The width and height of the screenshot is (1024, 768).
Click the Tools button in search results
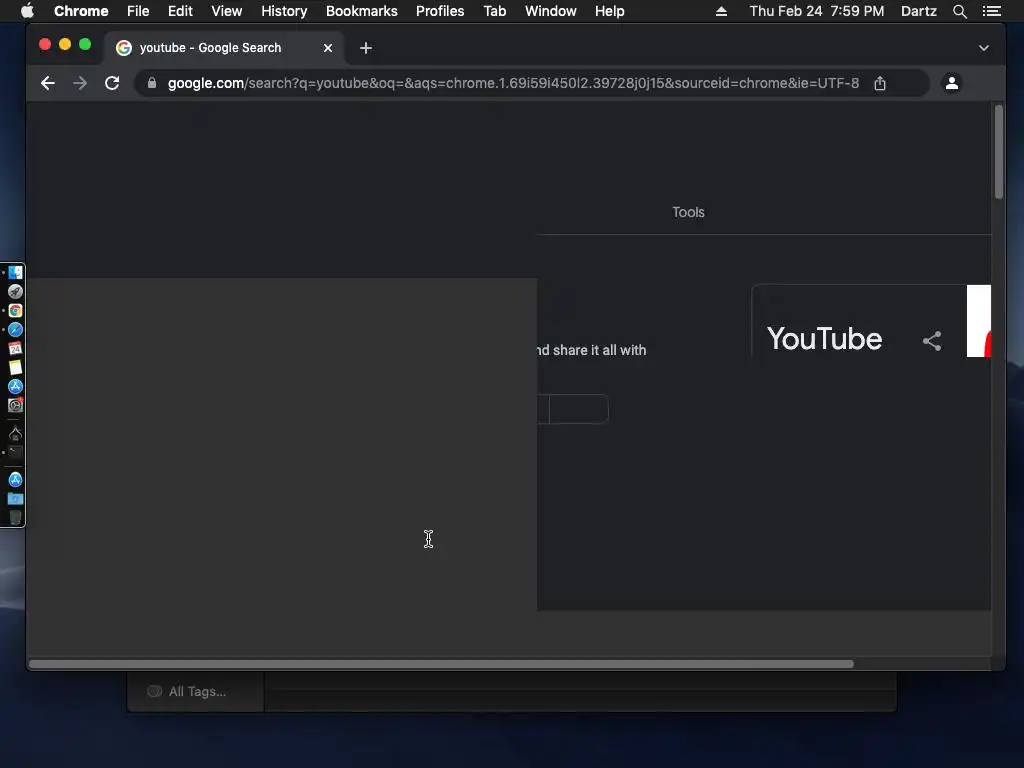point(688,212)
